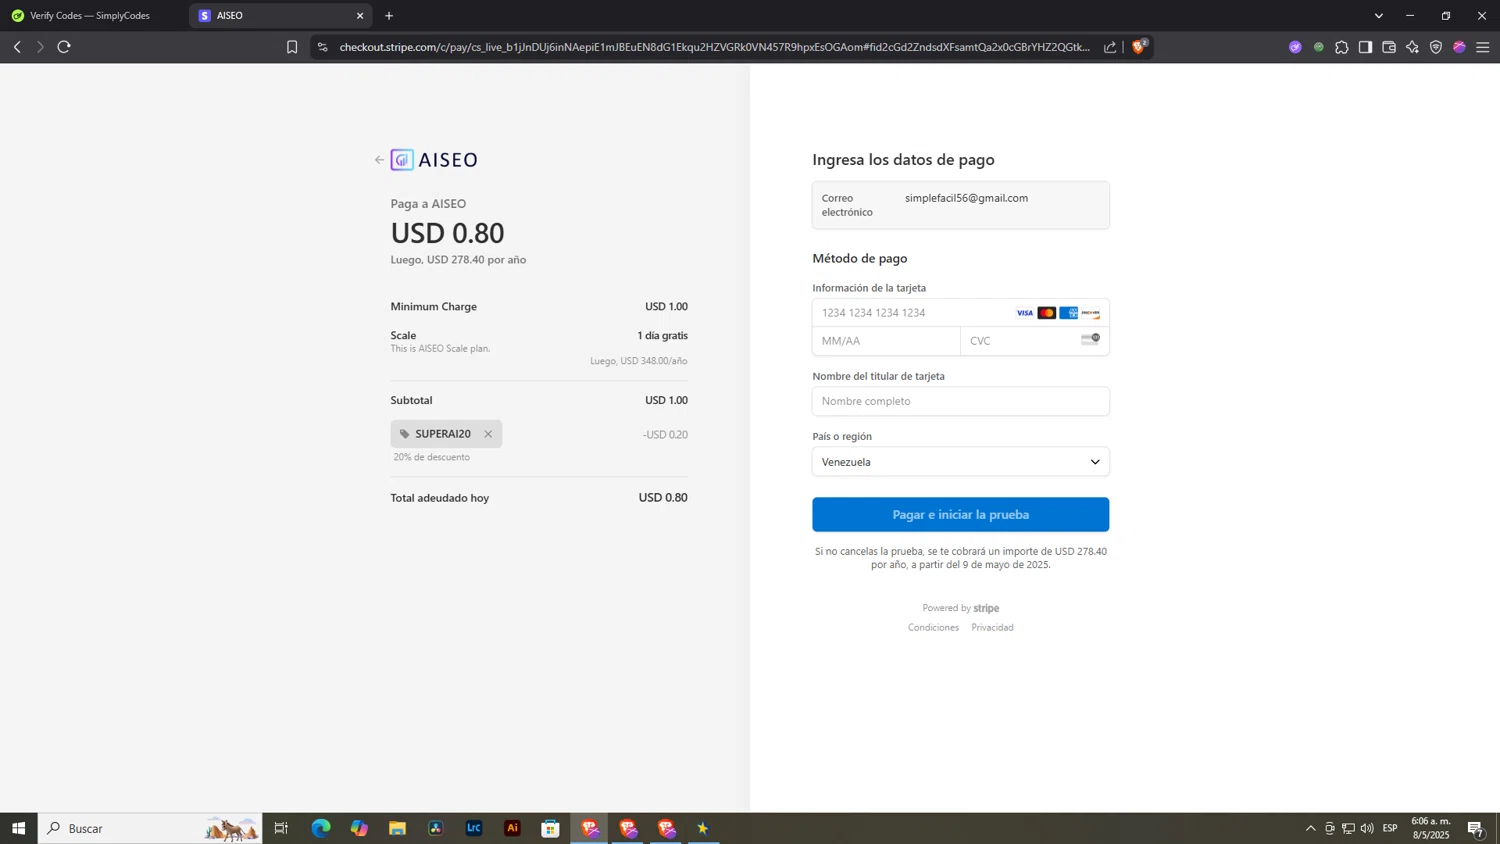This screenshot has width=1500, height=844.
Task: Show hidden system tray icons
Action: click(1310, 828)
